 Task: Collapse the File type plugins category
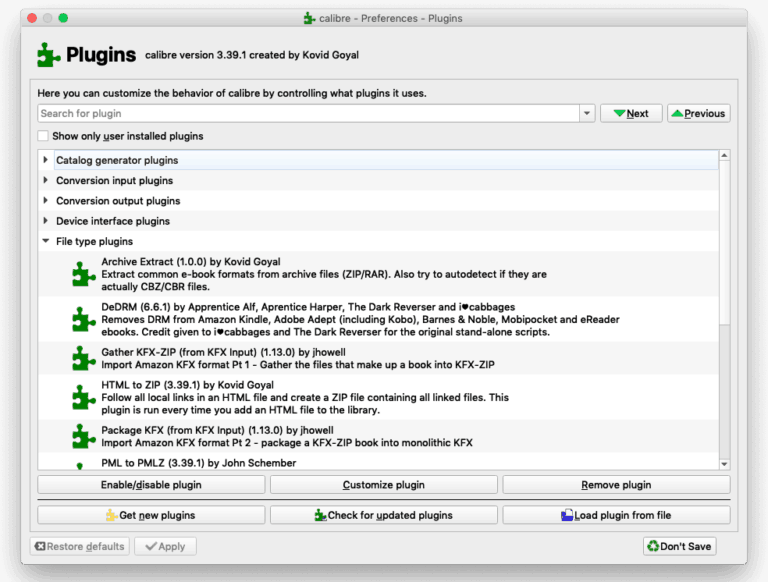tap(46, 242)
